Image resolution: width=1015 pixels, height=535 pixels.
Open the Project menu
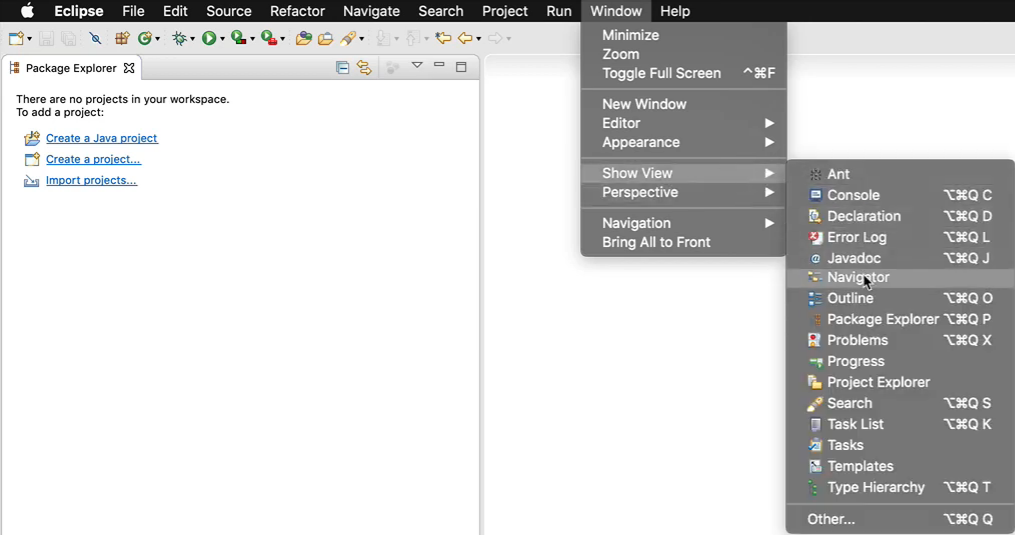pyautogui.click(x=505, y=11)
